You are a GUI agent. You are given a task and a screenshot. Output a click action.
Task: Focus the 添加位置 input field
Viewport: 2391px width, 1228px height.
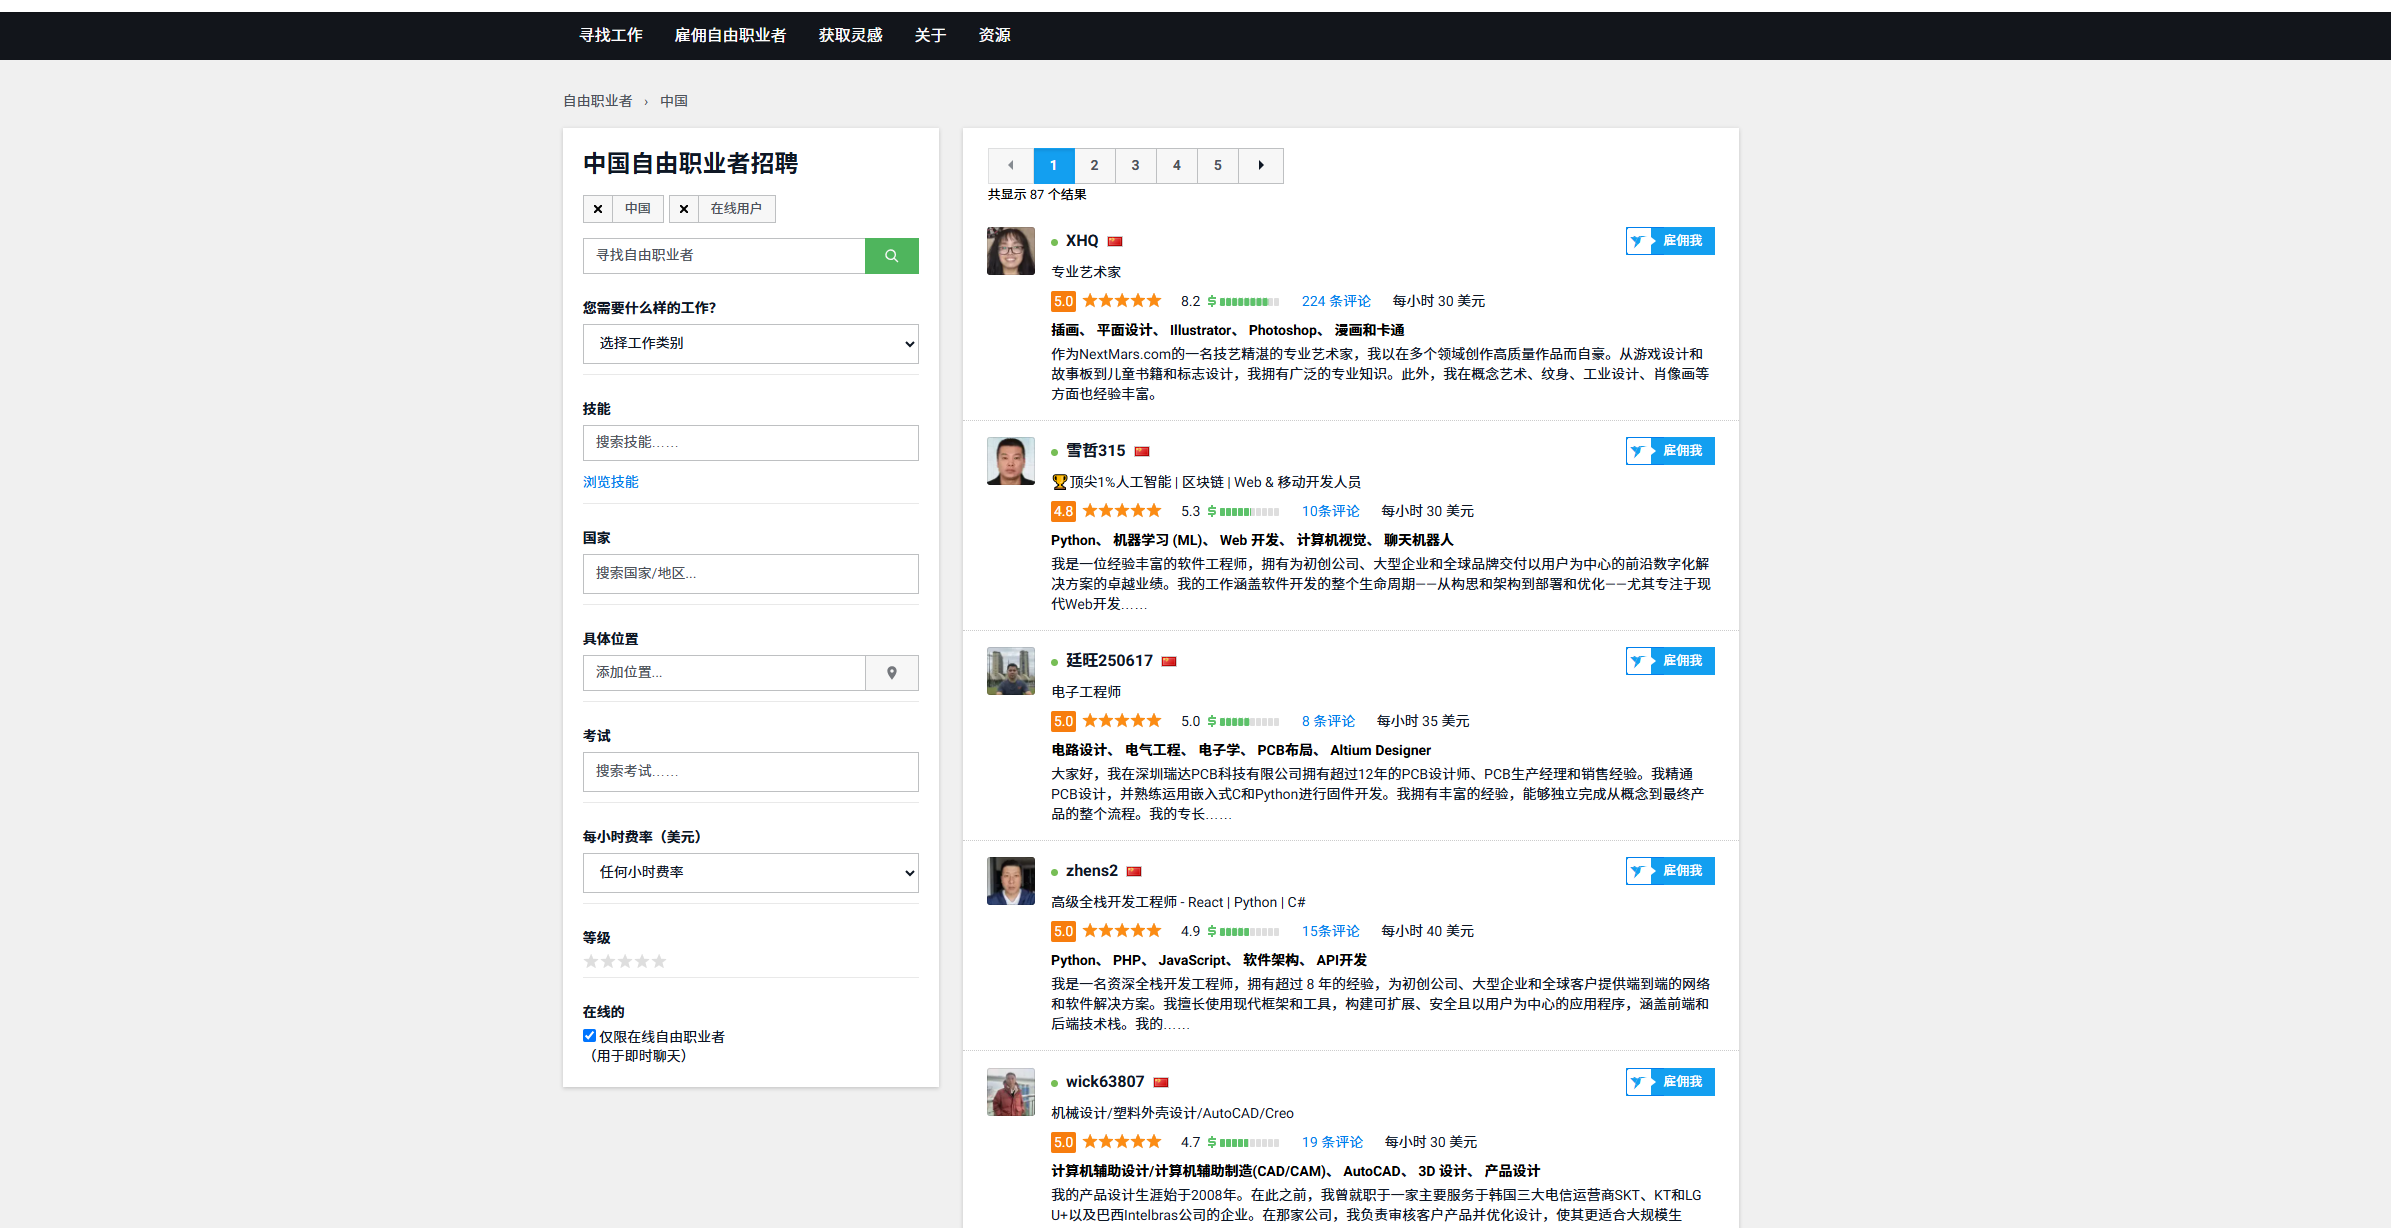click(724, 673)
